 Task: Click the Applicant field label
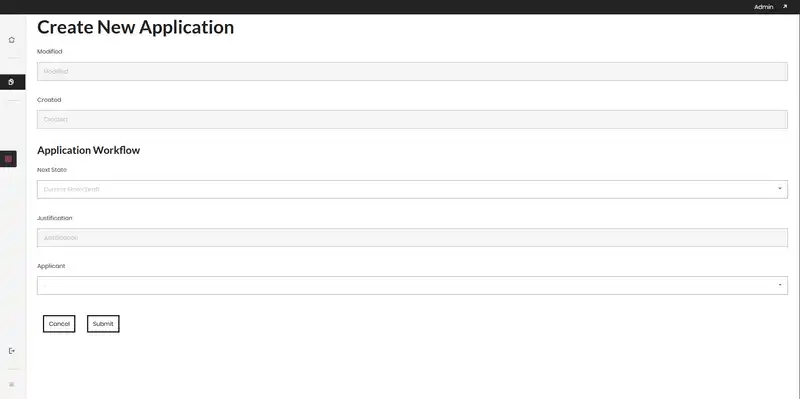(51, 266)
